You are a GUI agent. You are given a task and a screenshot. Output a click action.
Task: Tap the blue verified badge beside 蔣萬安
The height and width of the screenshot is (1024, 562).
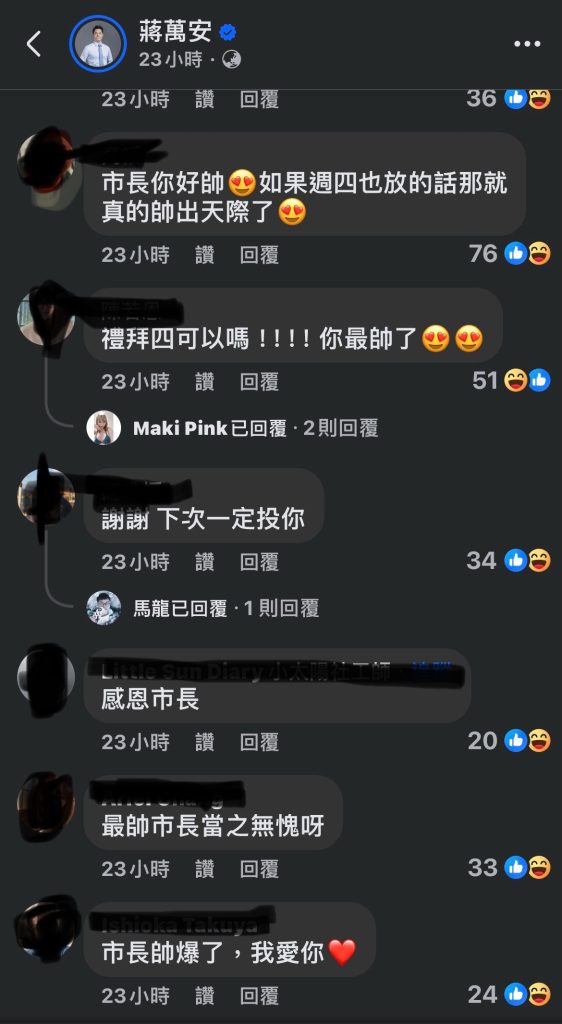[228, 32]
